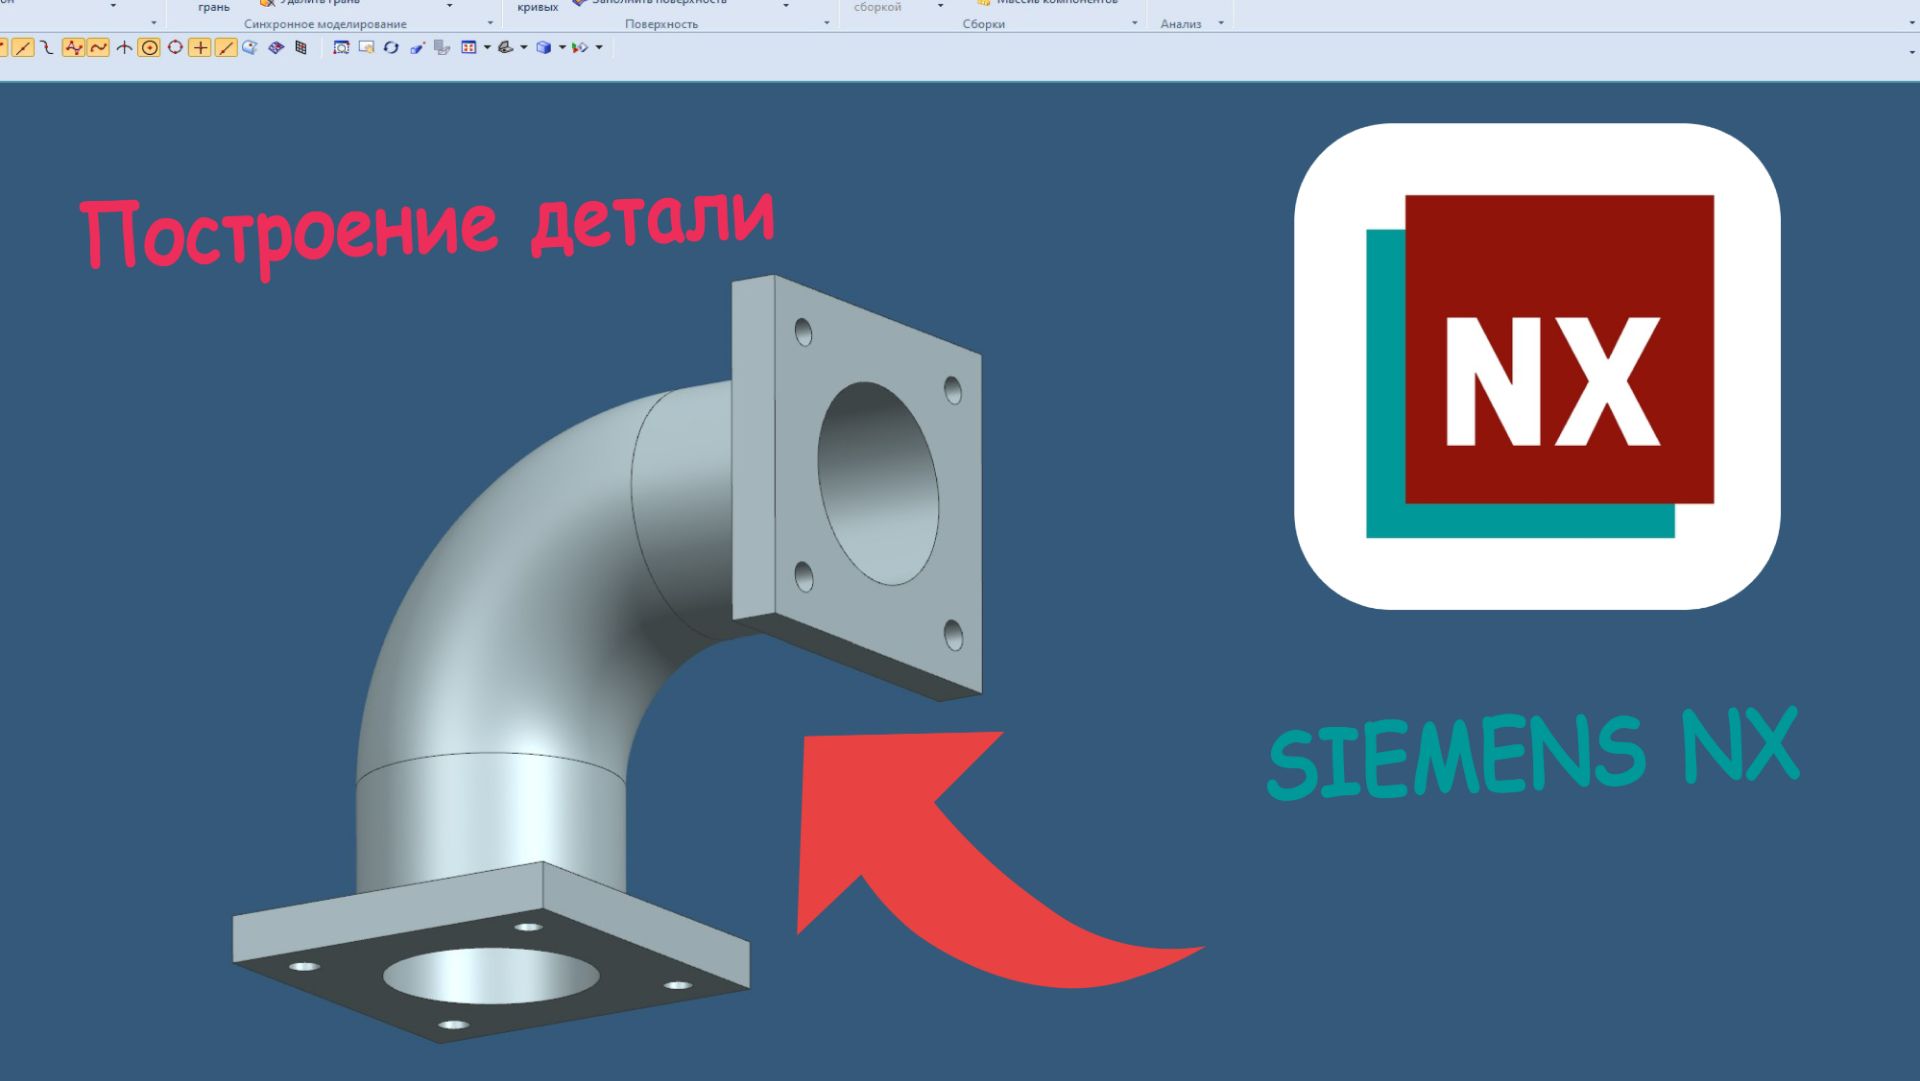
Task: Click the грань ribbon button label
Action: tap(214, 7)
